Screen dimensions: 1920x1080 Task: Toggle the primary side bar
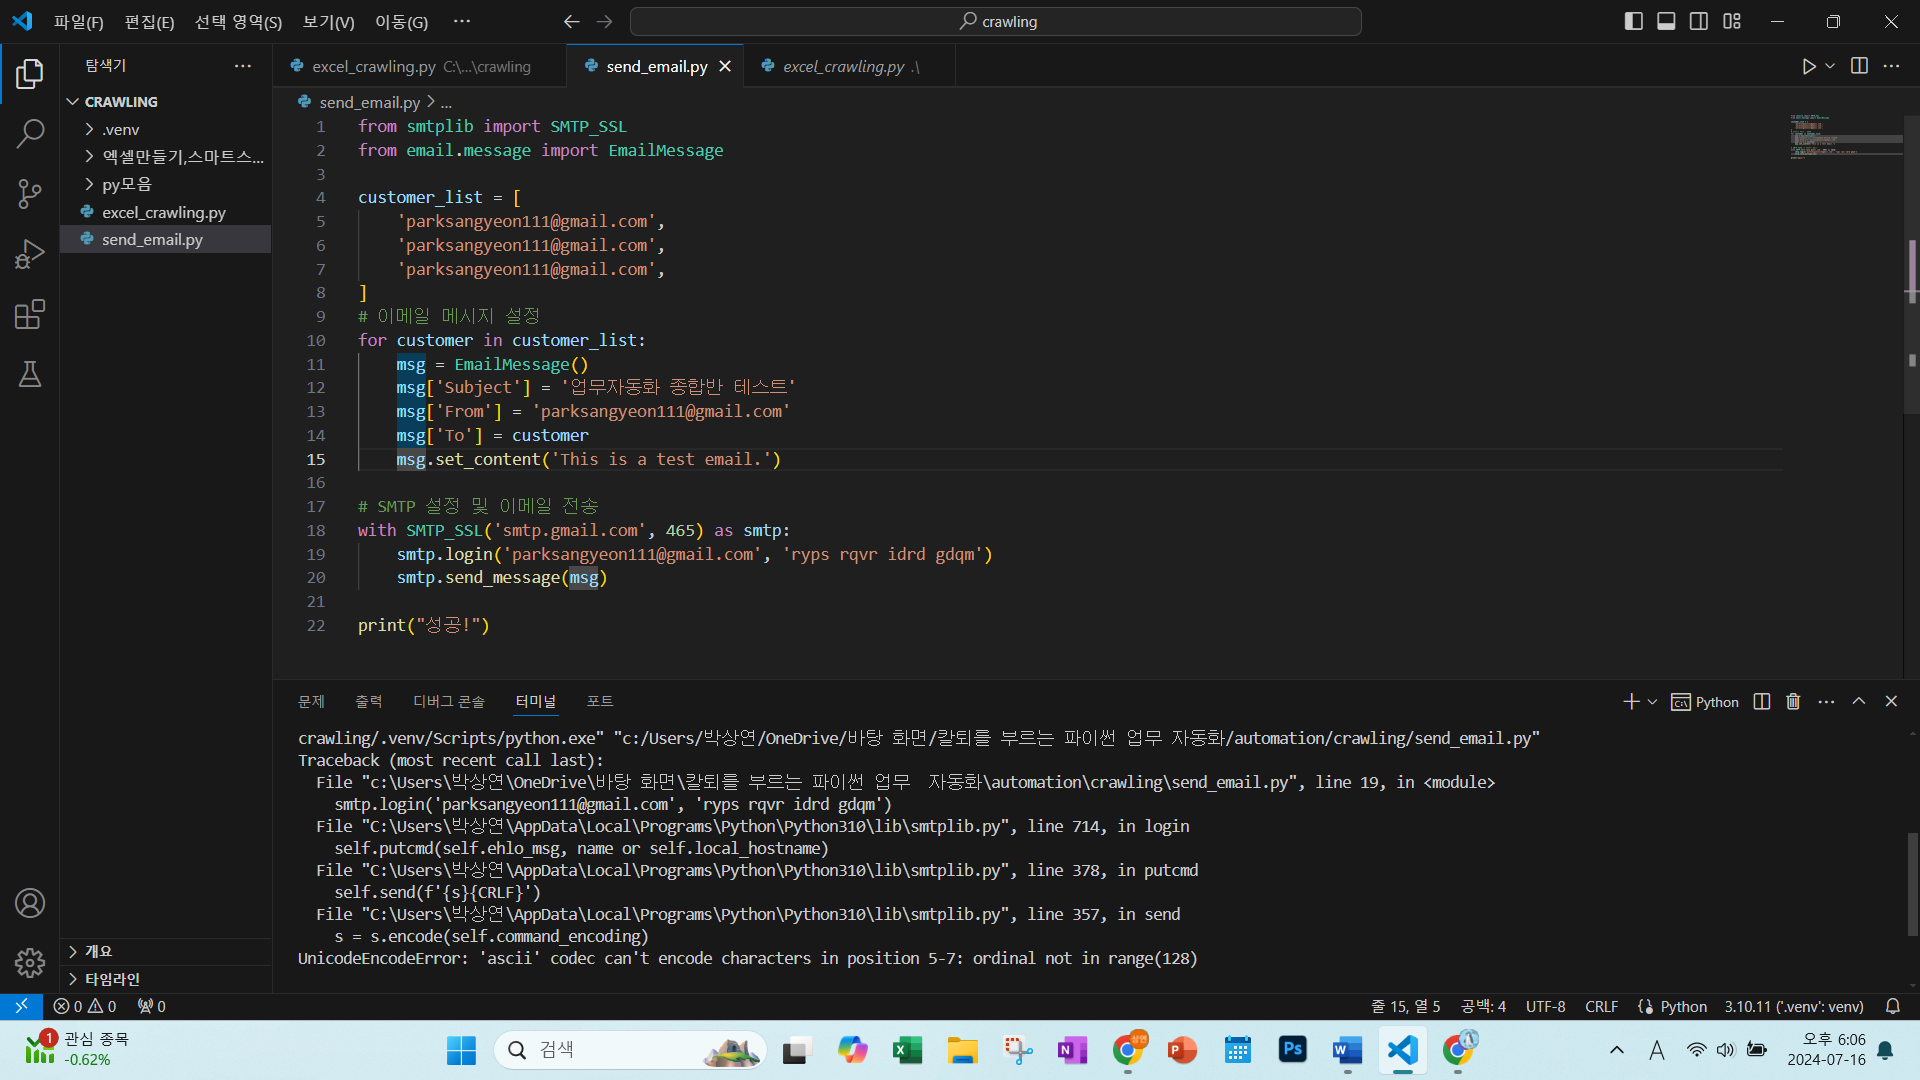pos(1634,21)
